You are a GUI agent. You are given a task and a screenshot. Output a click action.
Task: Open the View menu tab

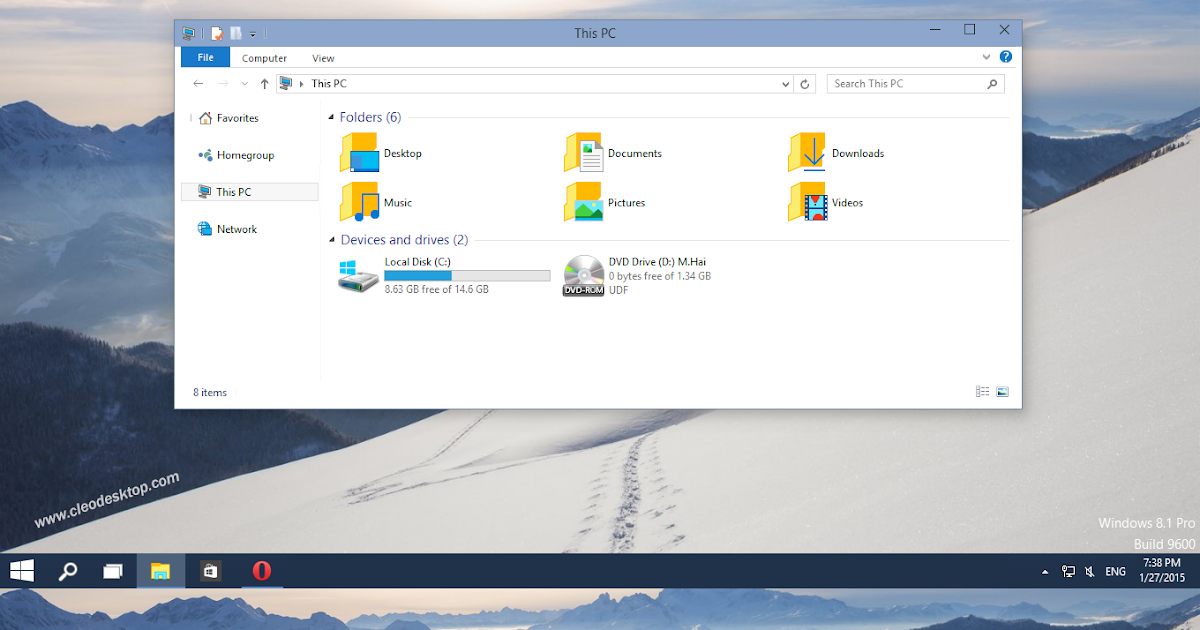click(x=322, y=57)
